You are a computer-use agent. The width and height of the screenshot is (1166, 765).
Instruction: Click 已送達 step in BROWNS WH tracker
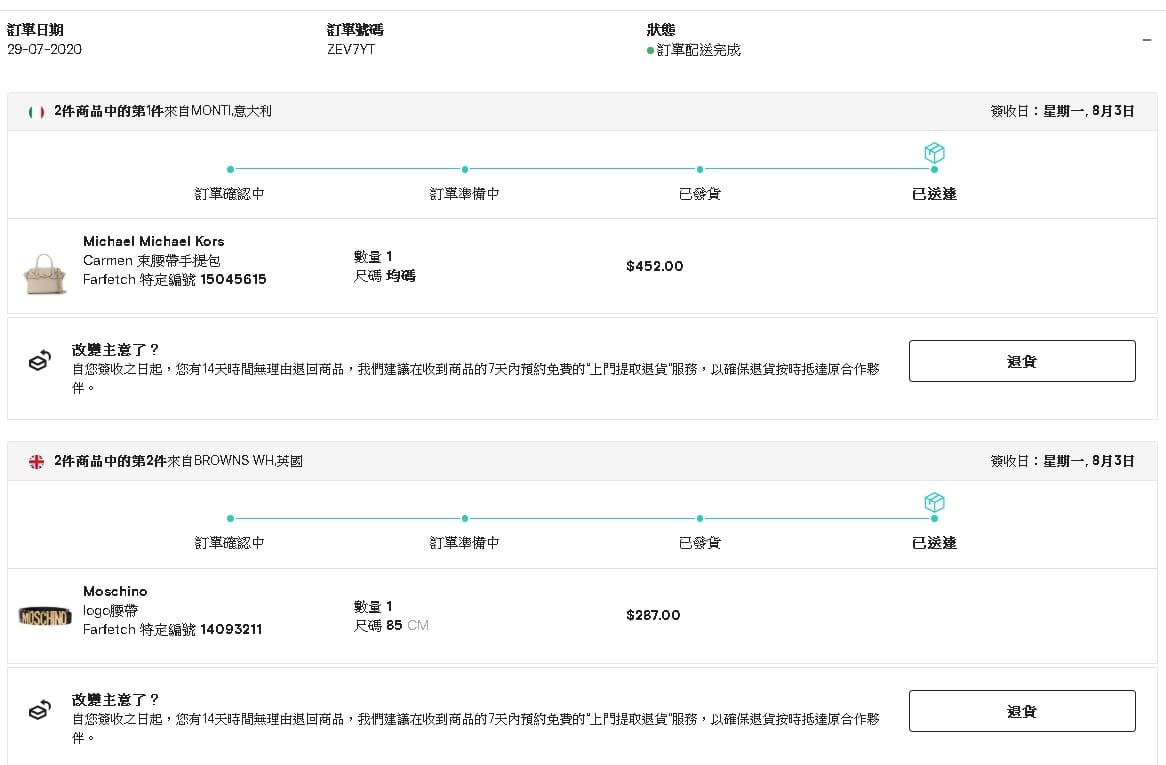tap(934, 543)
